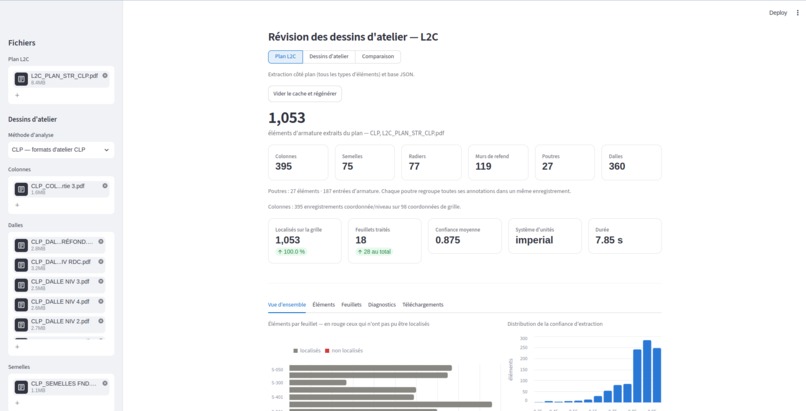Open the Méthode d'analyse CLP dropdown

point(61,150)
